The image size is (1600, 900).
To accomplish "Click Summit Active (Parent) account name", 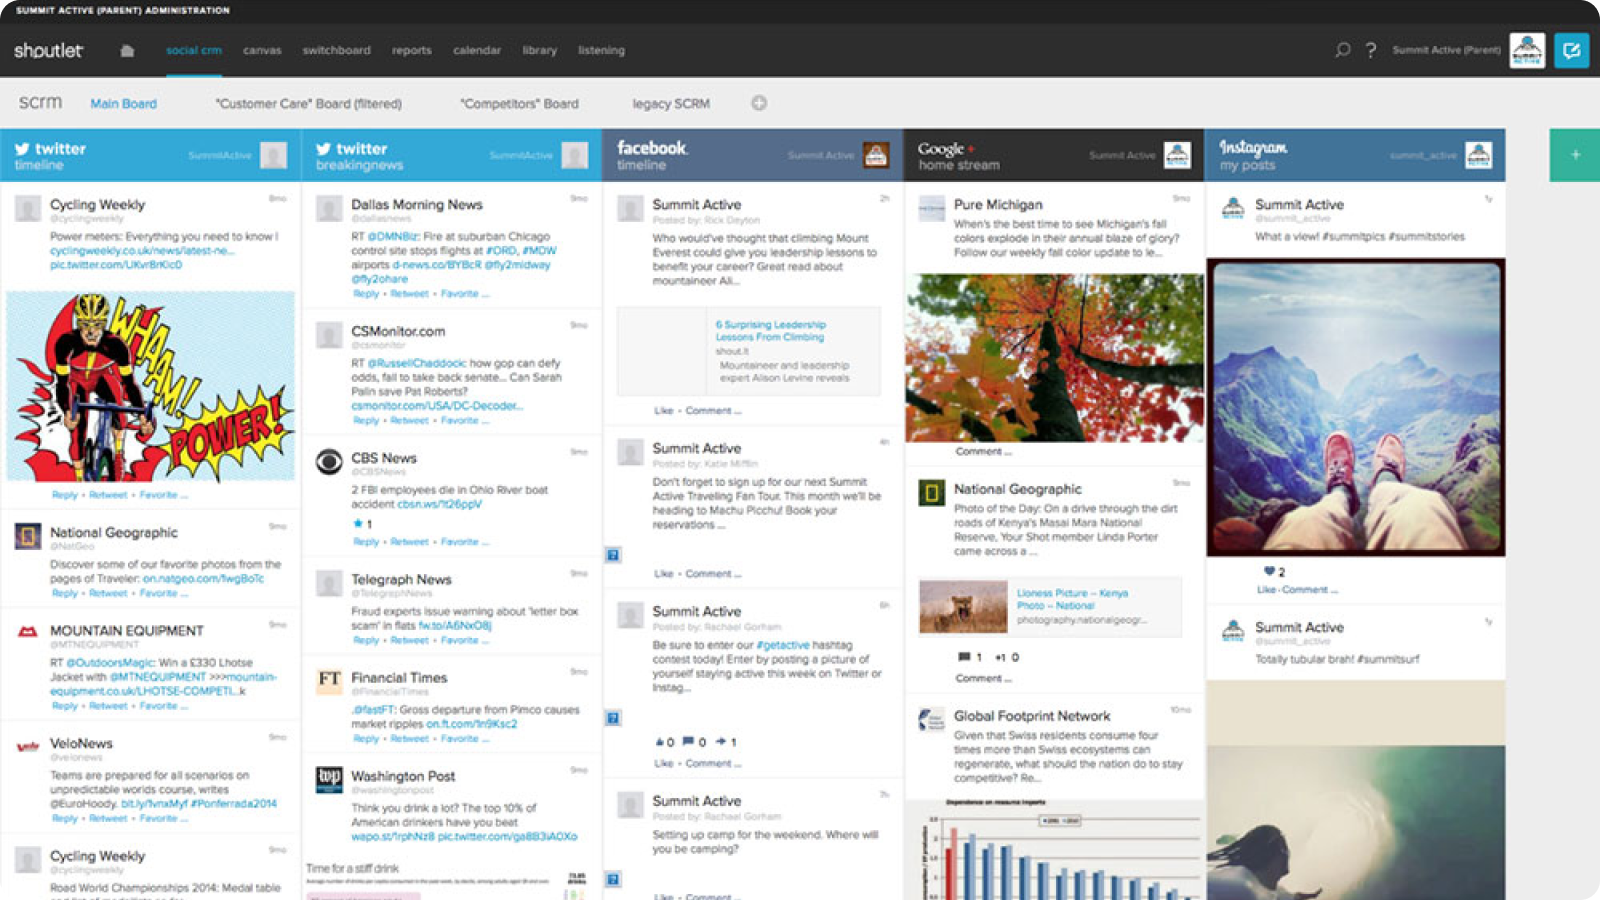I will (x=1446, y=50).
